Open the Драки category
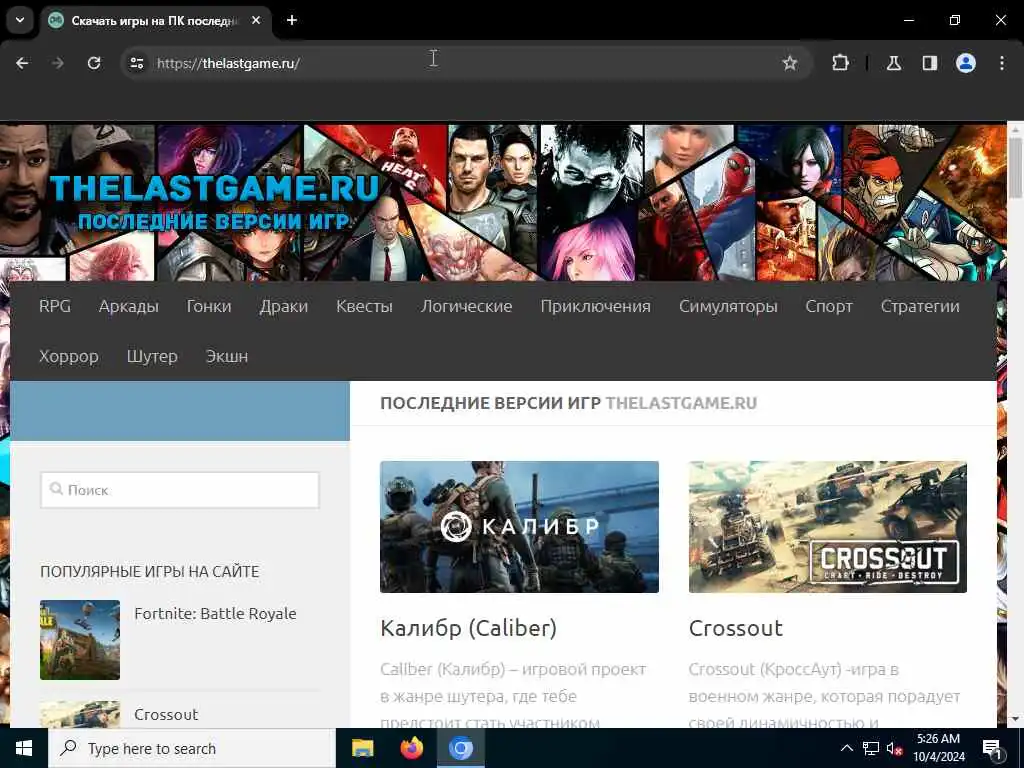The image size is (1024, 768). pyautogui.click(x=283, y=306)
